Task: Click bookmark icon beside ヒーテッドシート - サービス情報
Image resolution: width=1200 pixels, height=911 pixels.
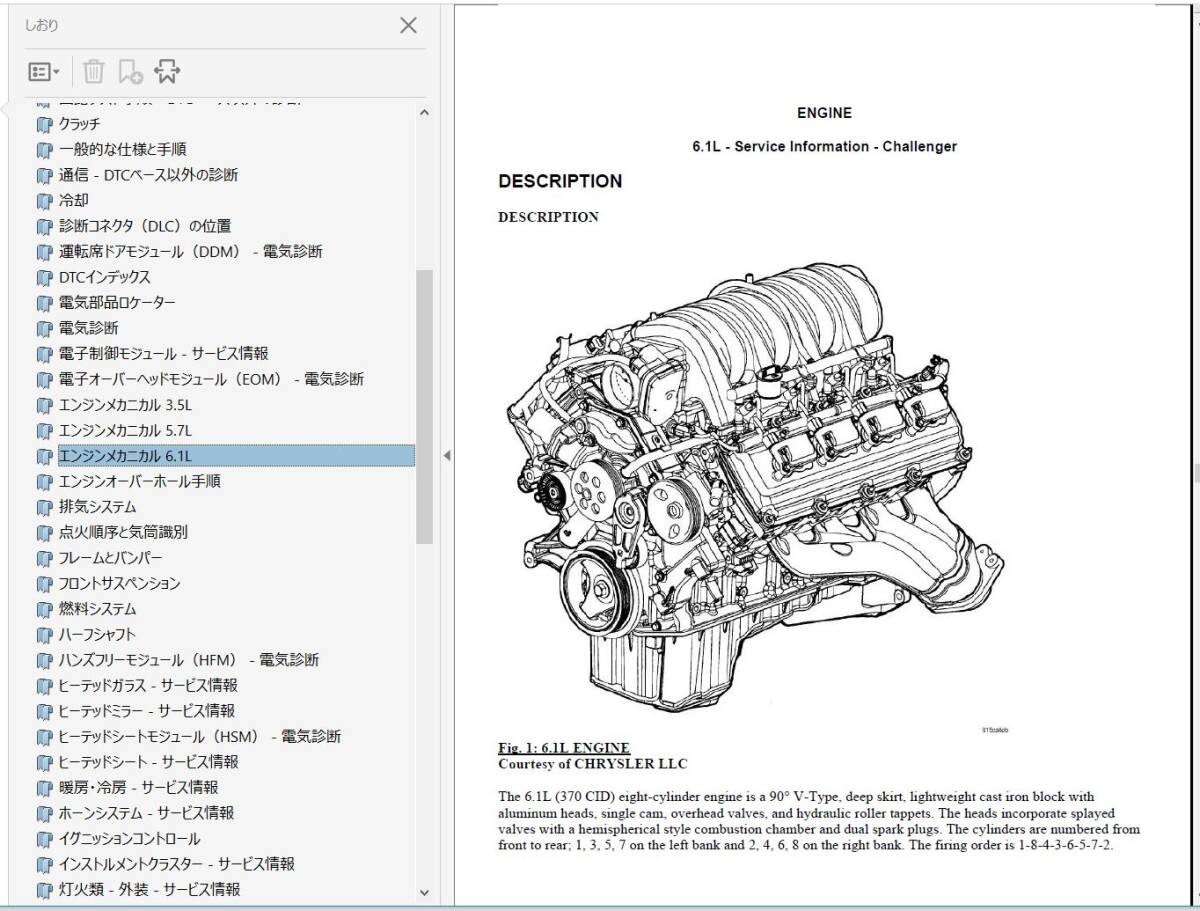Action: coord(43,762)
